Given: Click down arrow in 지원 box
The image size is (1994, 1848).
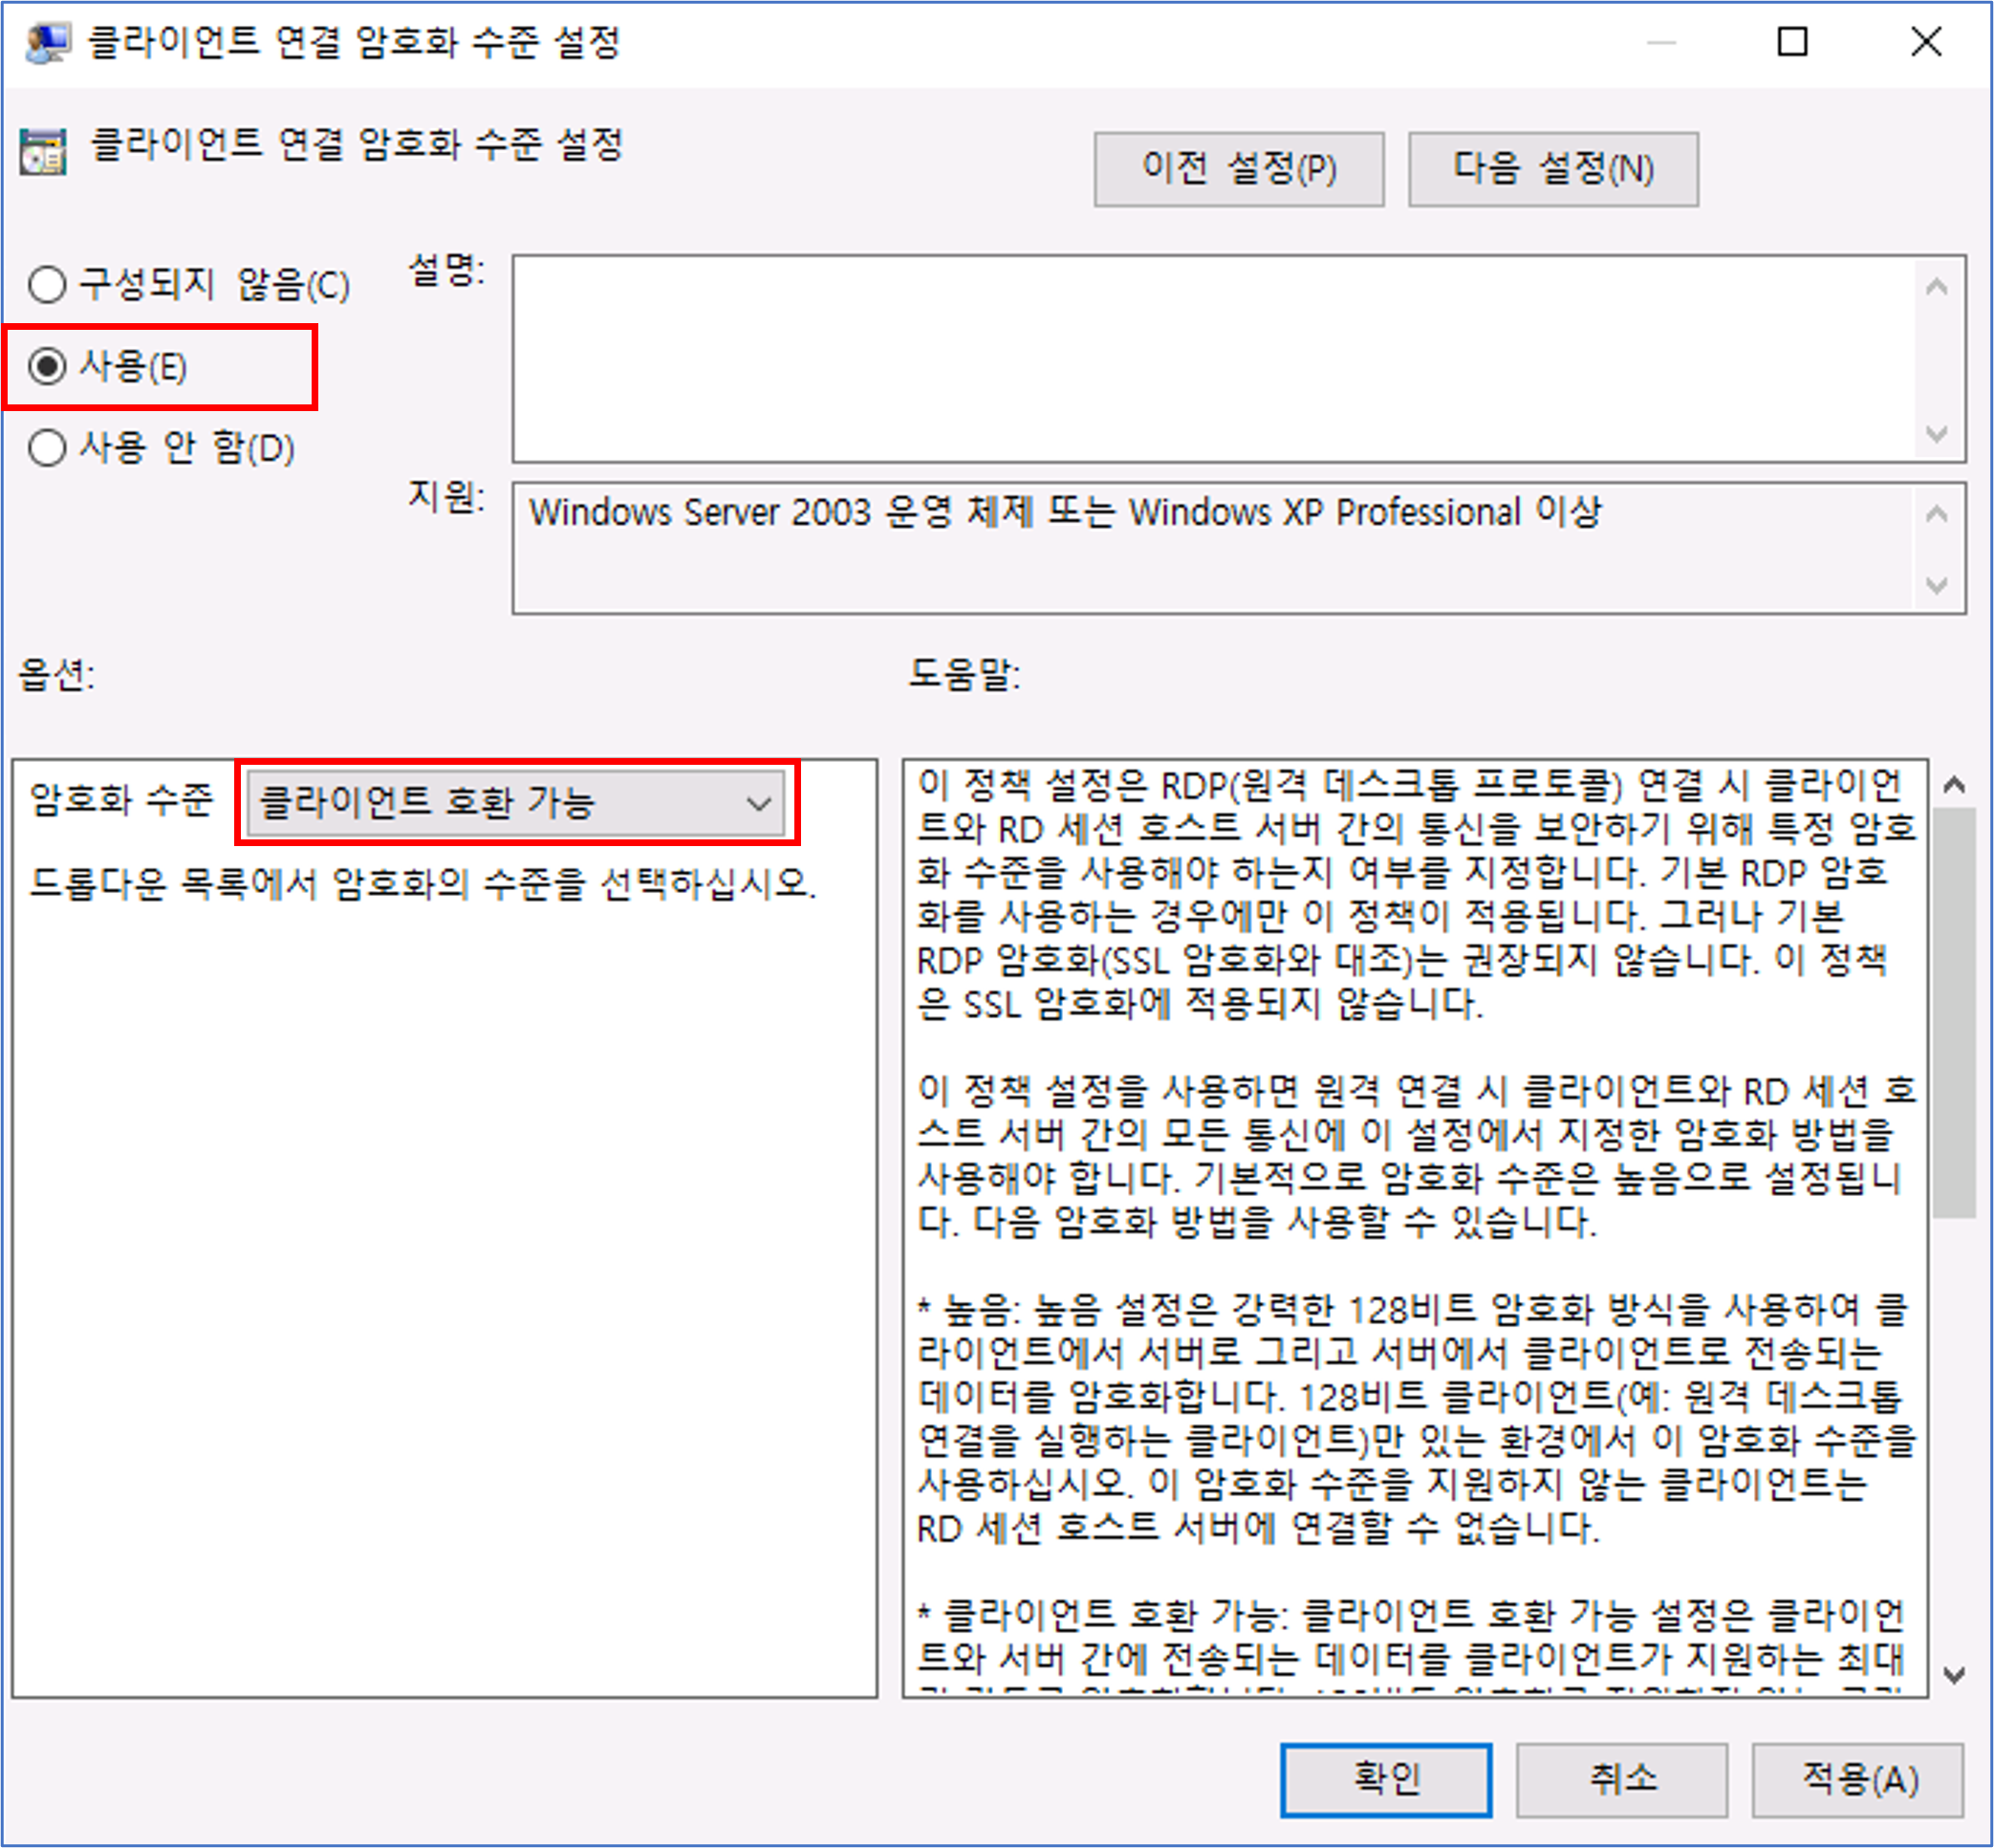Looking at the screenshot, I should point(1936,584).
